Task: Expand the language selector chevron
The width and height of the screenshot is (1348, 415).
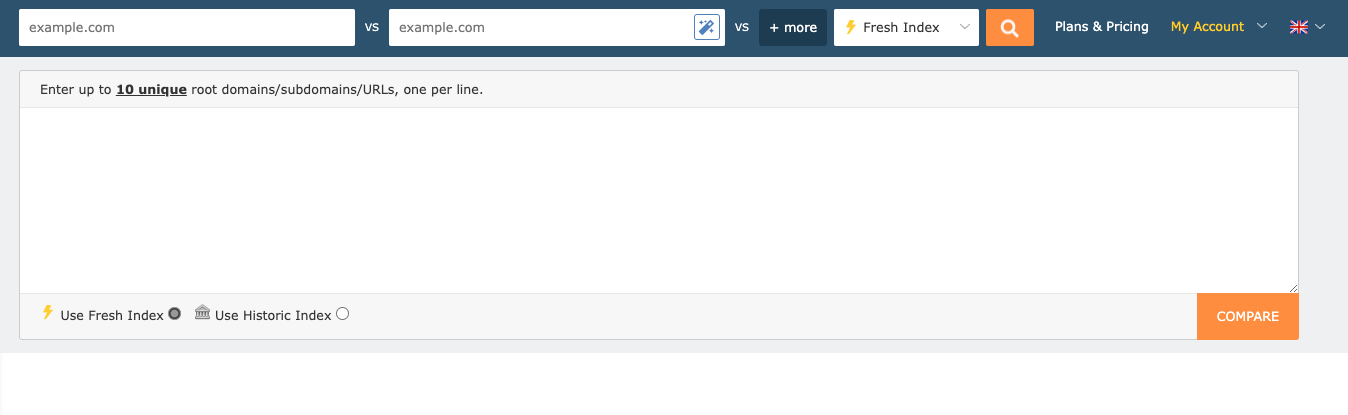Action: click(1321, 27)
